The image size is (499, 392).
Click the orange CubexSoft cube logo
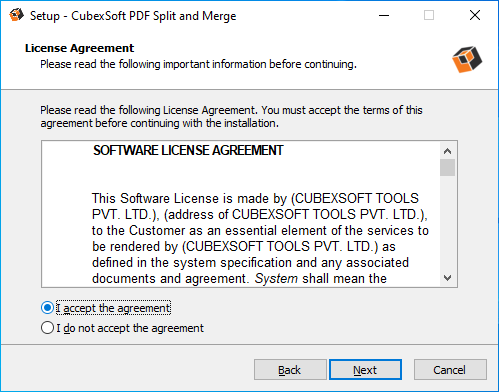[x=467, y=59]
